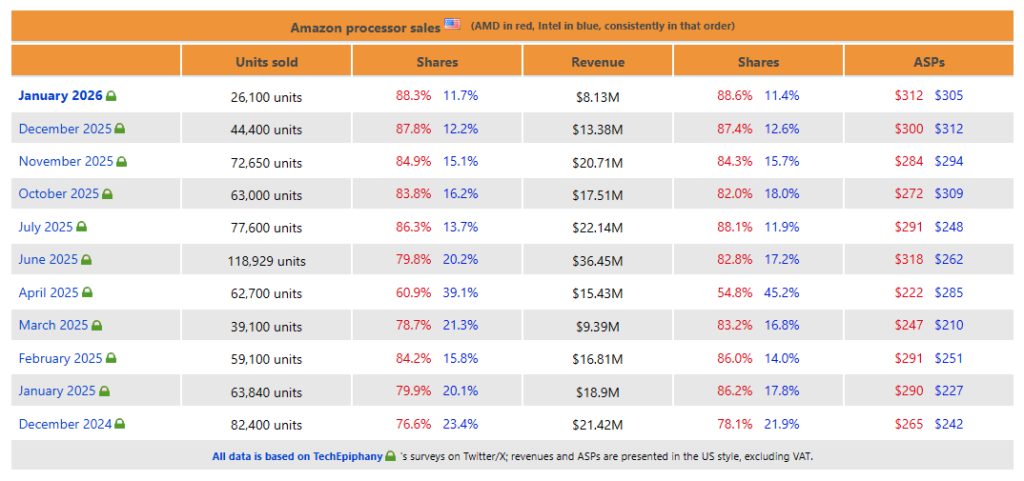
Task: Click the lock icon next to June 2025
Action: click(87, 260)
